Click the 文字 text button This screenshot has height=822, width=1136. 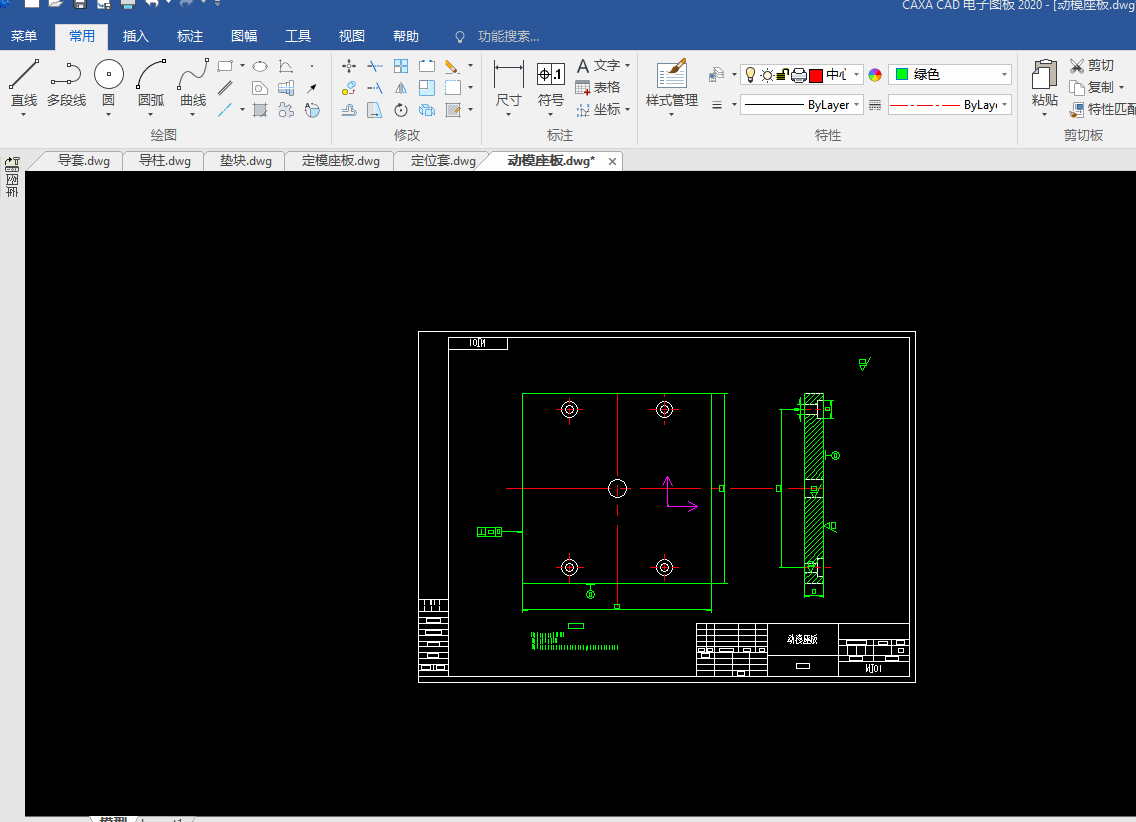pos(598,66)
